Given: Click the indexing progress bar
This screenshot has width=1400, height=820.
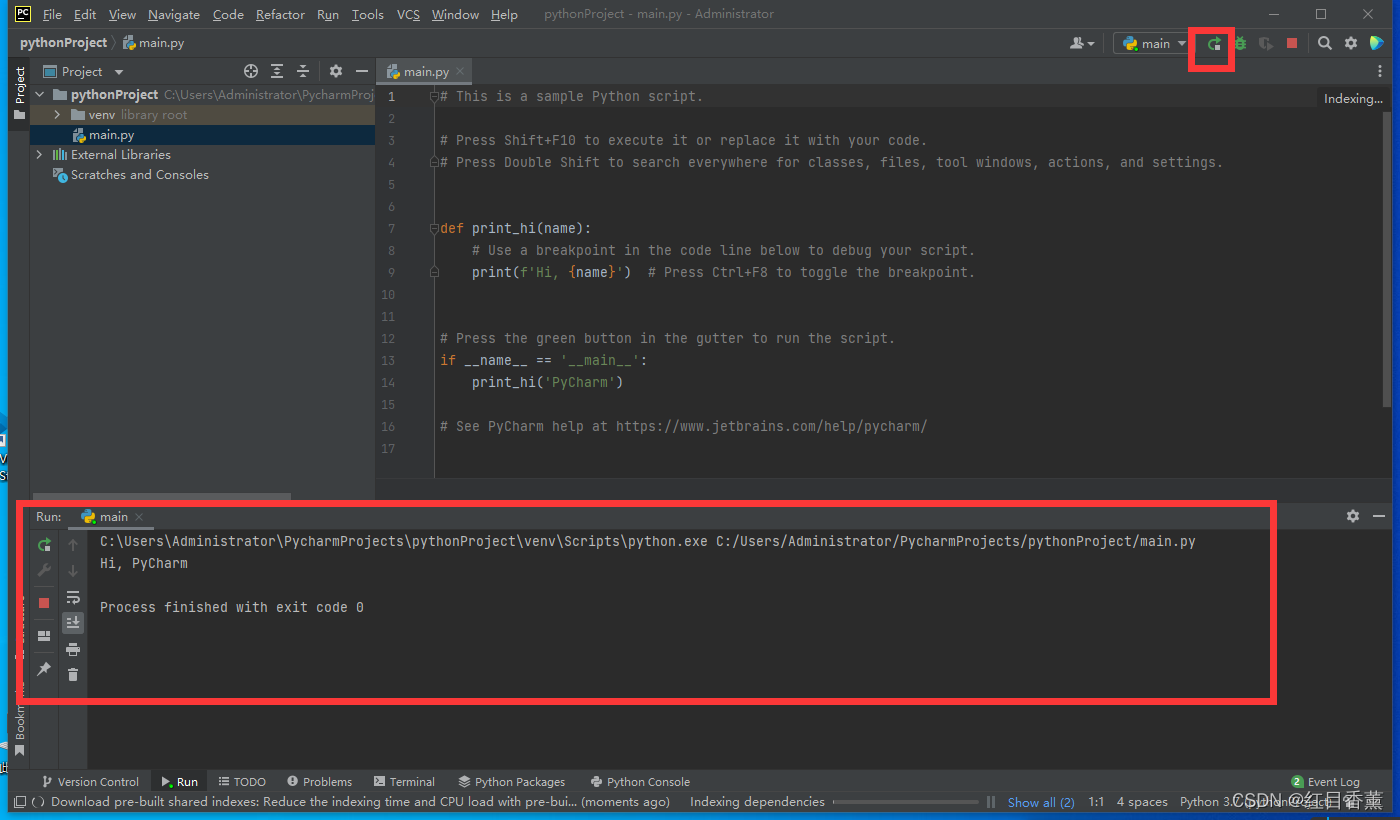Looking at the screenshot, I should tap(905, 802).
